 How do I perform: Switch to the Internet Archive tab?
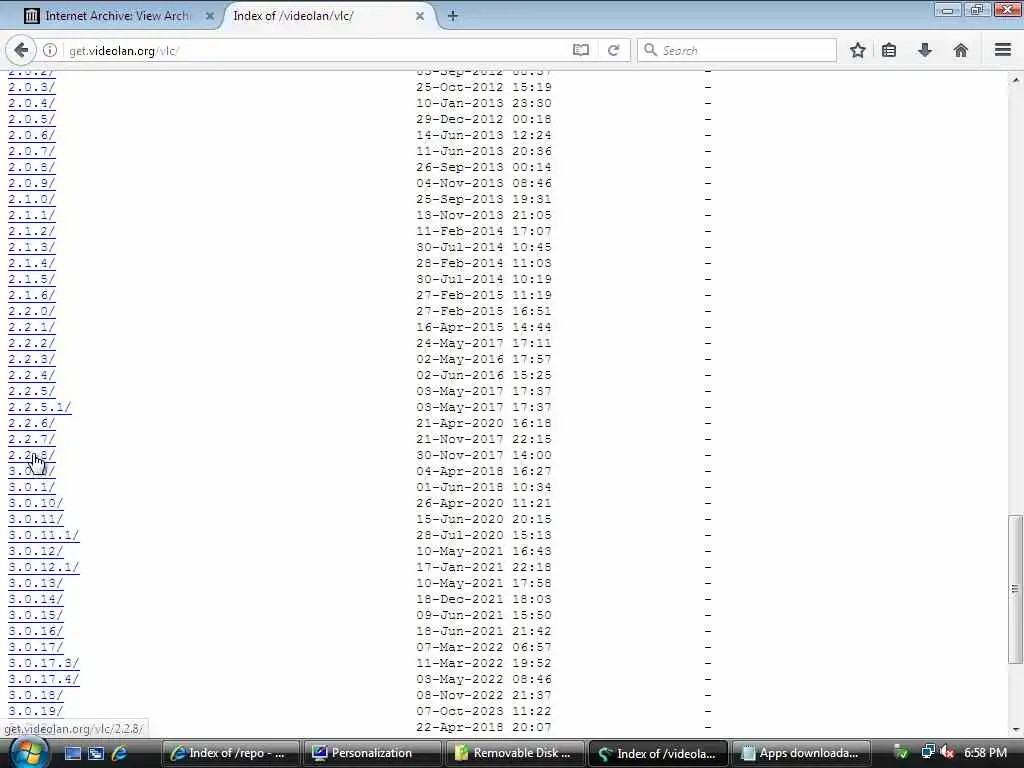(x=118, y=16)
